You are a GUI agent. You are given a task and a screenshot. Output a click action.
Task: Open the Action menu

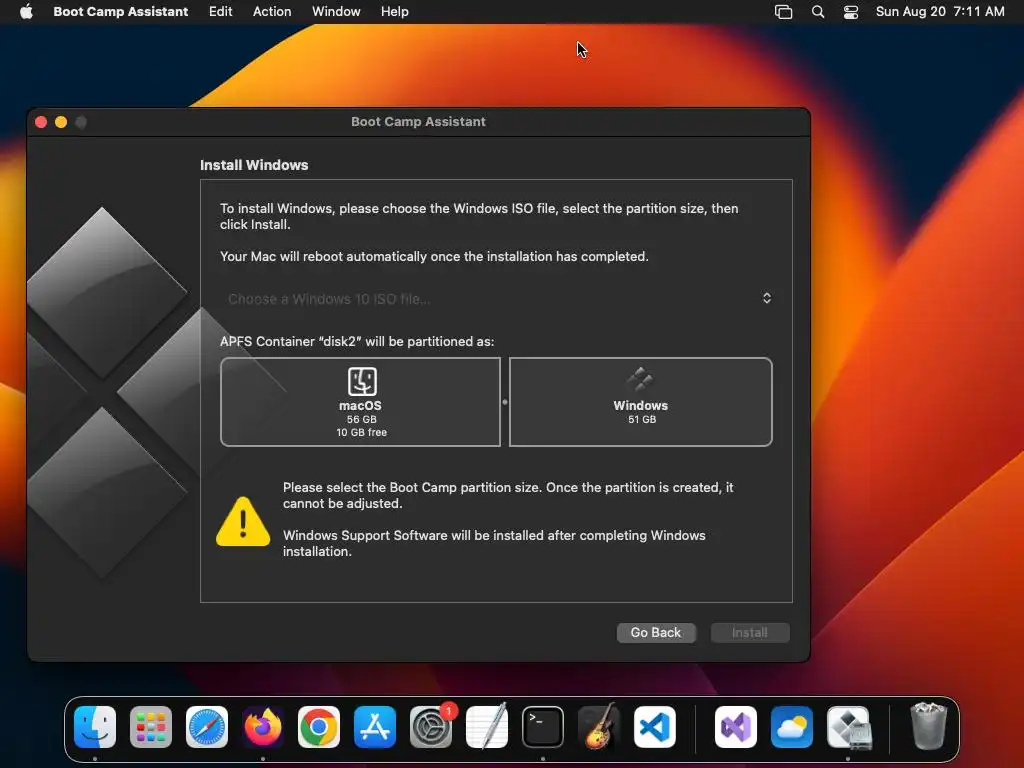pos(272,12)
